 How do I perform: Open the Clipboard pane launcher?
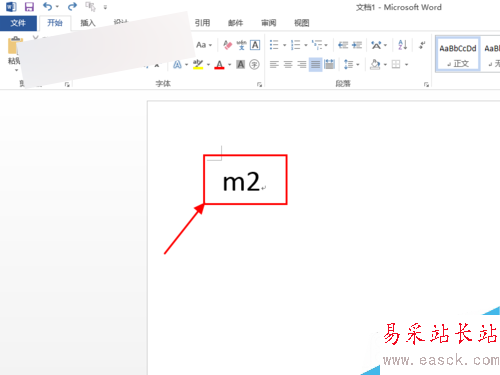point(67,85)
